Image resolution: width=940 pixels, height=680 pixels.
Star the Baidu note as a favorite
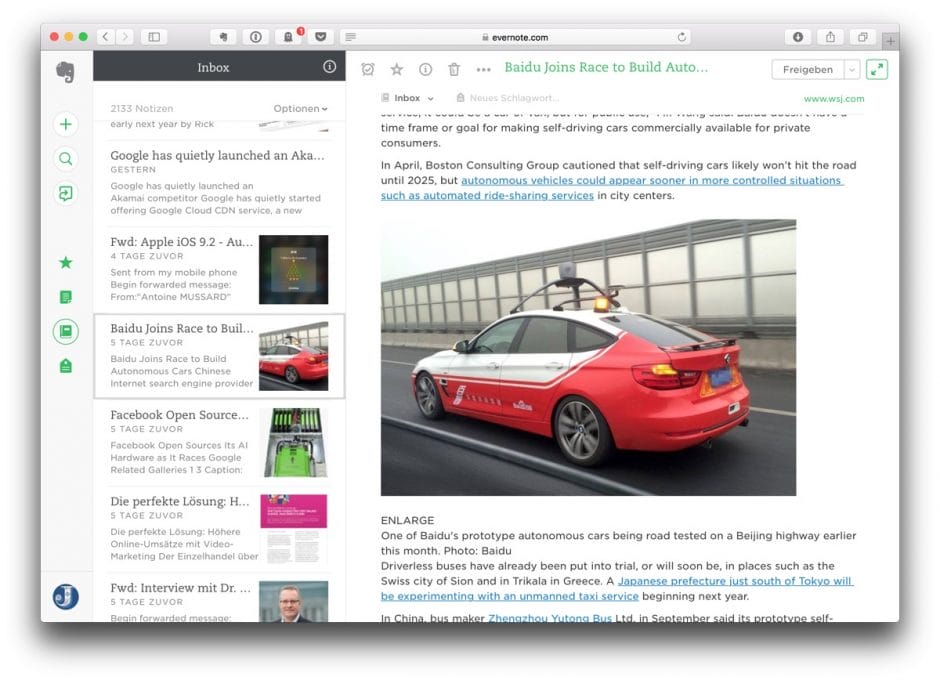click(396, 69)
